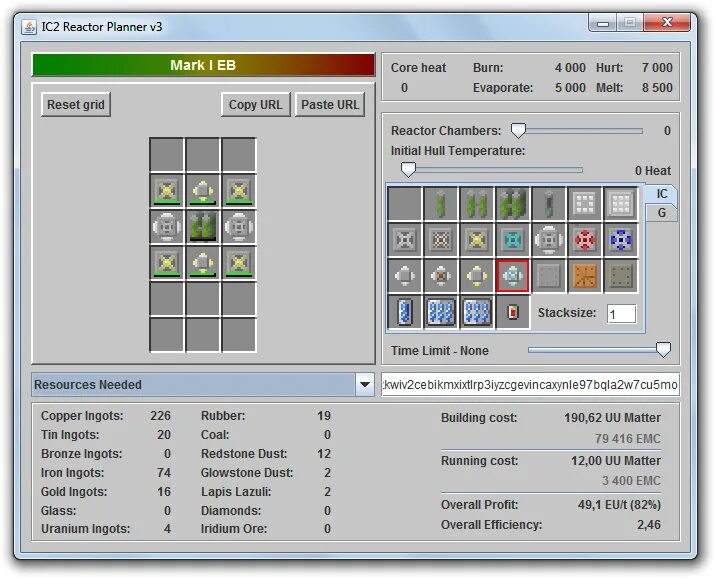
Task: Click the reactor grid's upper component heat exchanger
Action: (203, 190)
